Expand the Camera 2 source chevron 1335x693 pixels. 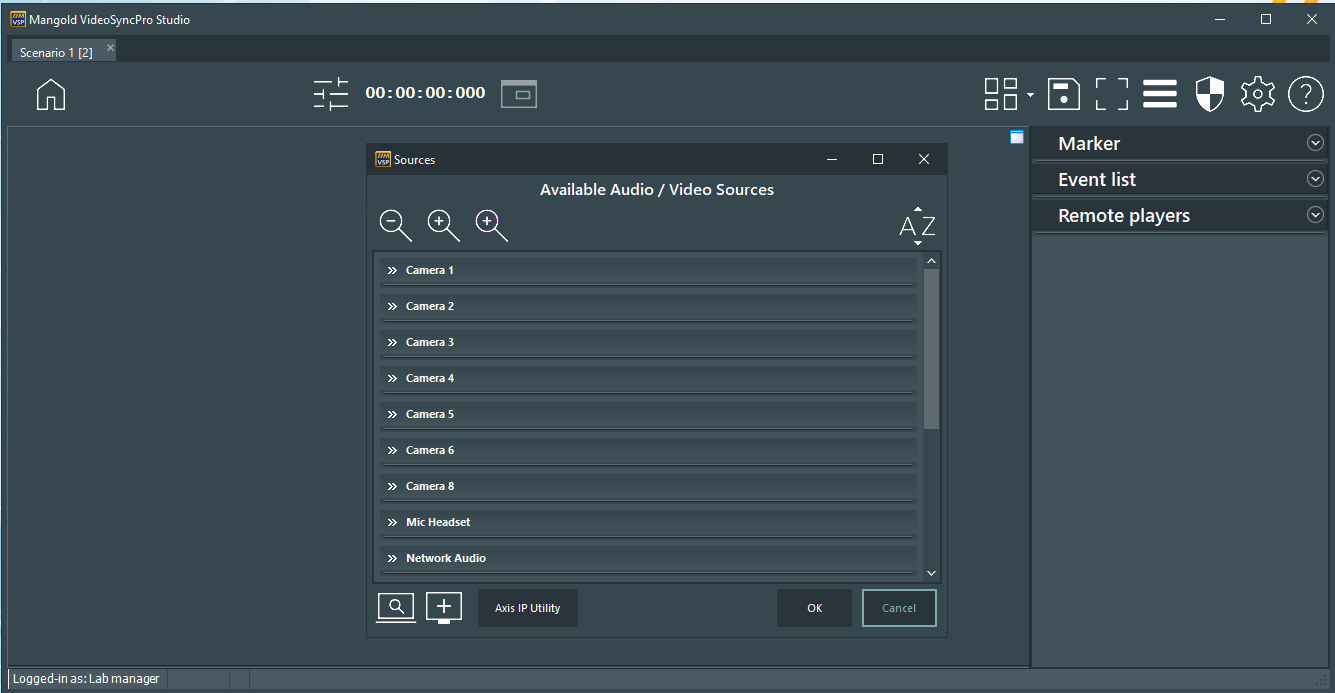point(393,307)
